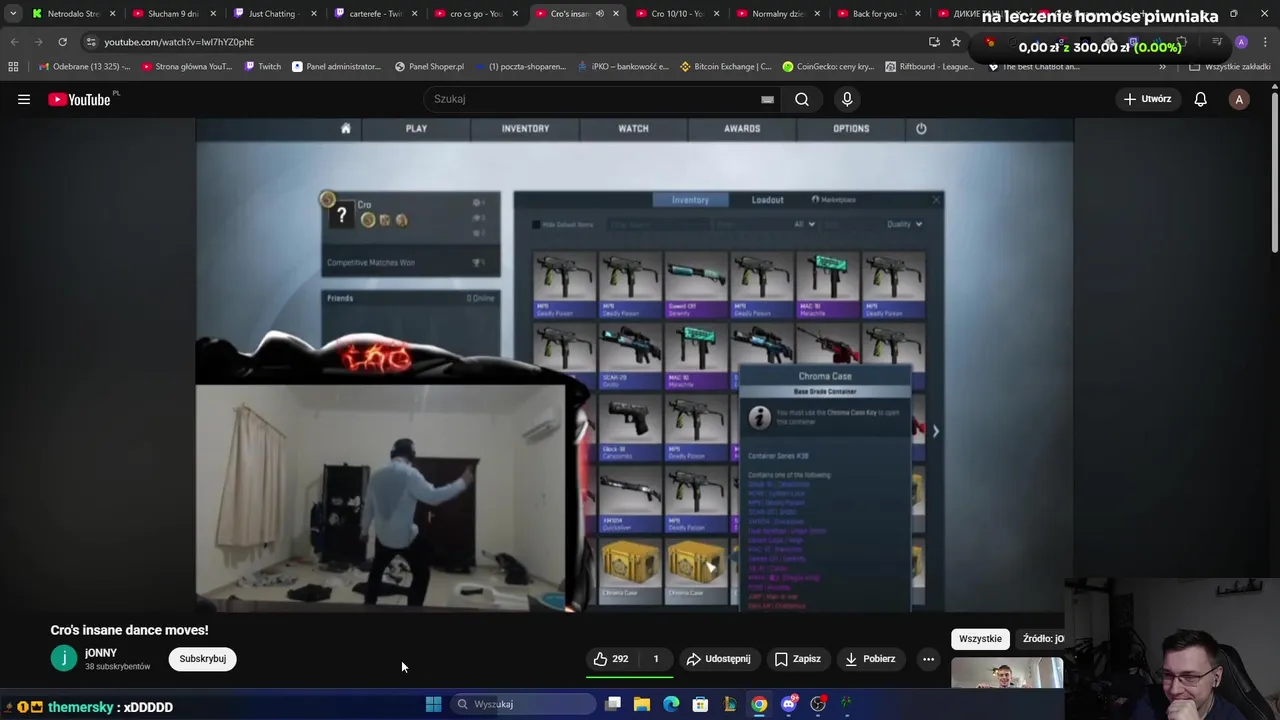1280x720 pixels.
Task: Mute the Cro's insane tab audio icon
Action: point(600,14)
